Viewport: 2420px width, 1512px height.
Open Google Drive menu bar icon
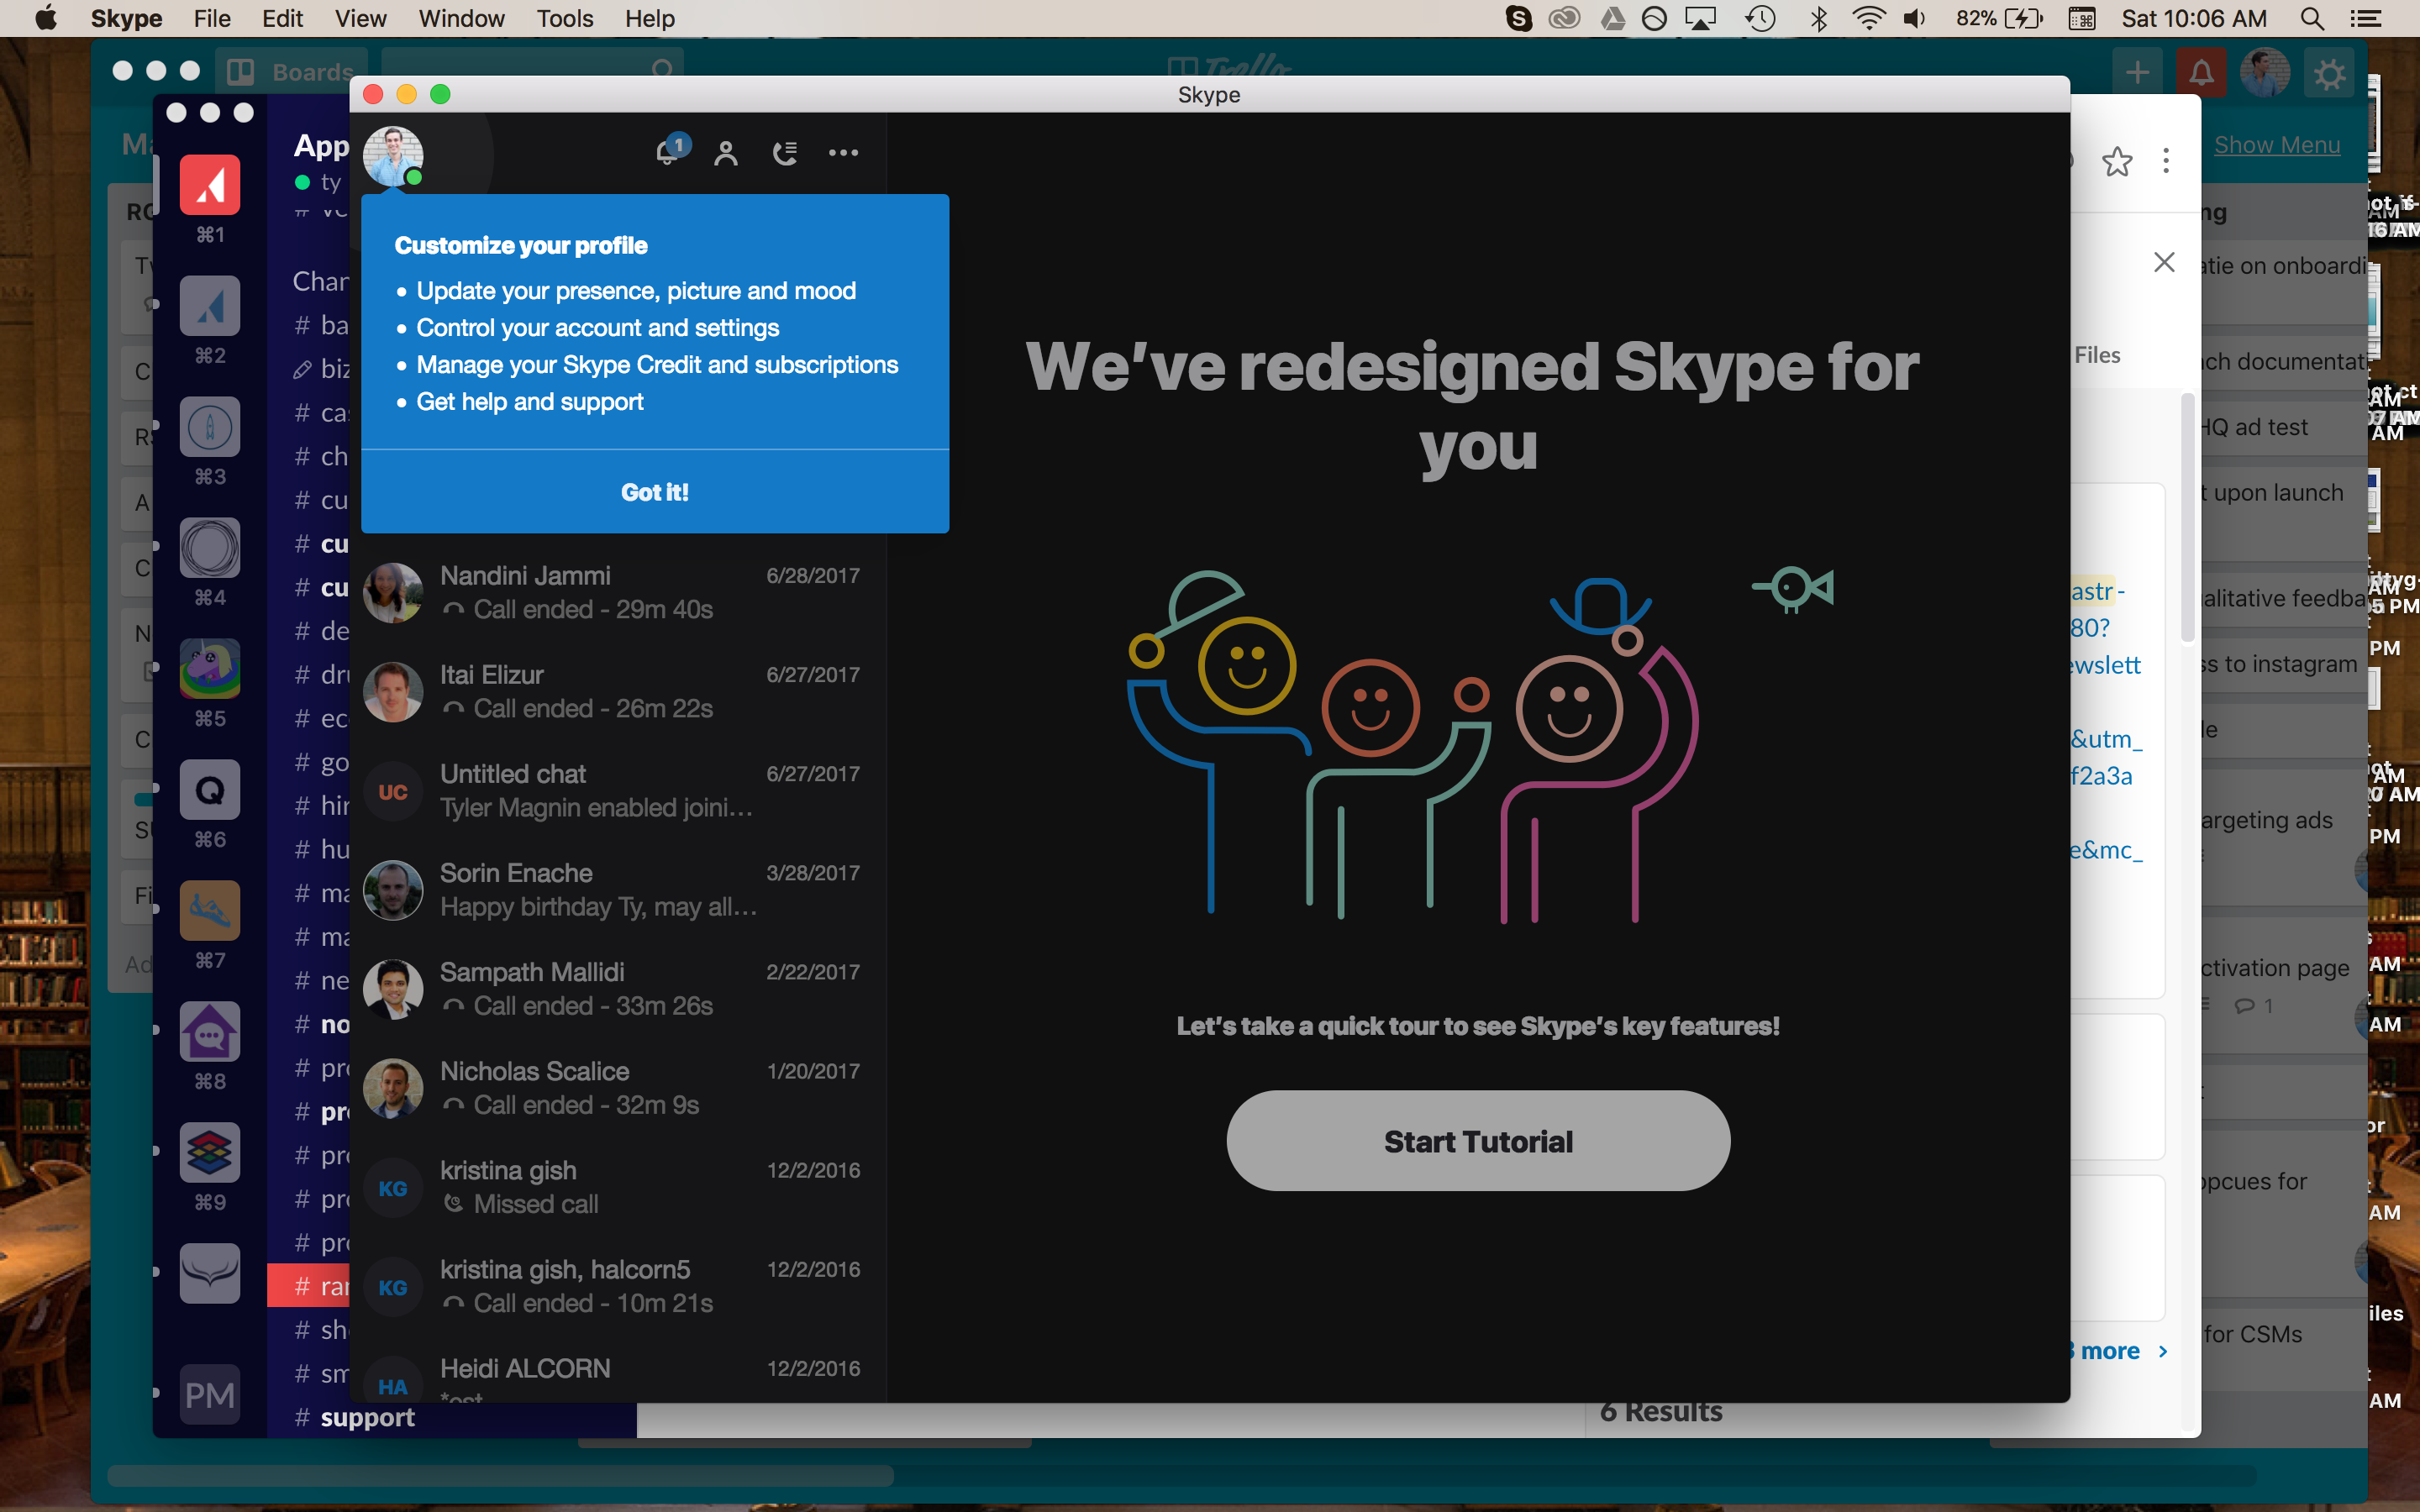(1613, 18)
